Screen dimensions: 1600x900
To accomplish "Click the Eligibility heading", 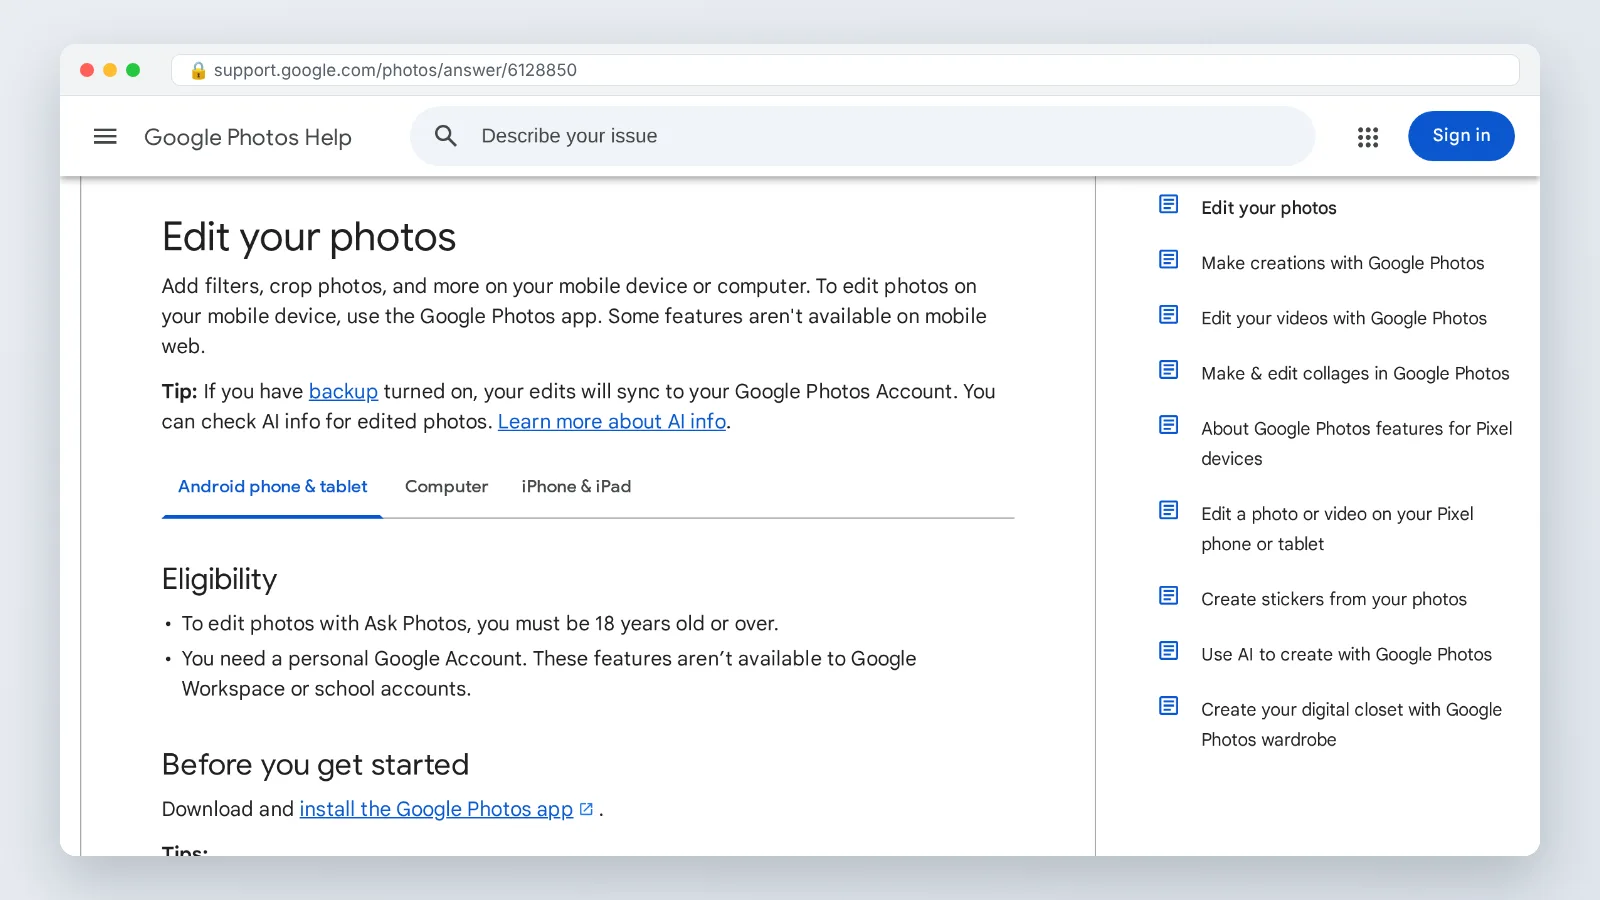I will coord(219,579).
